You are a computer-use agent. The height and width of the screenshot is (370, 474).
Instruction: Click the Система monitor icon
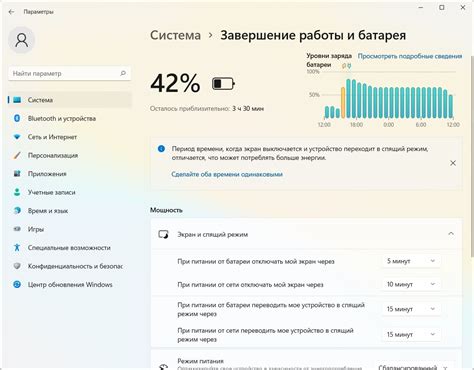[17, 100]
